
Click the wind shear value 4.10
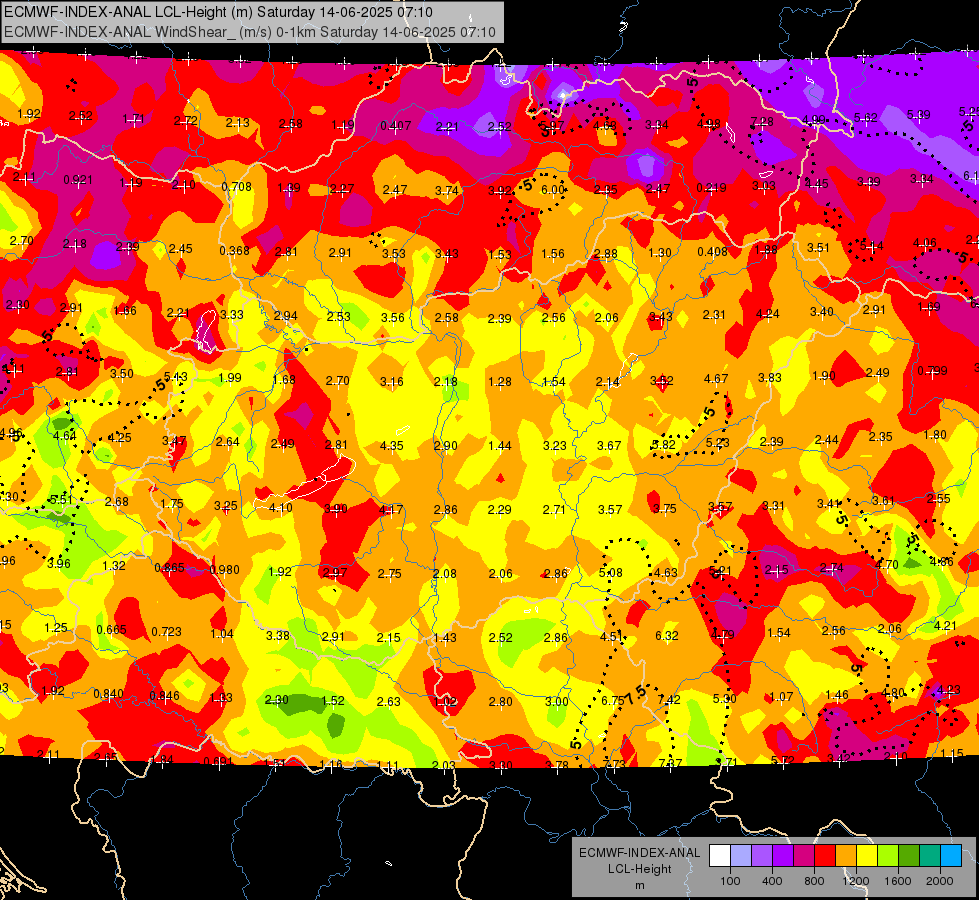[x=280, y=508]
